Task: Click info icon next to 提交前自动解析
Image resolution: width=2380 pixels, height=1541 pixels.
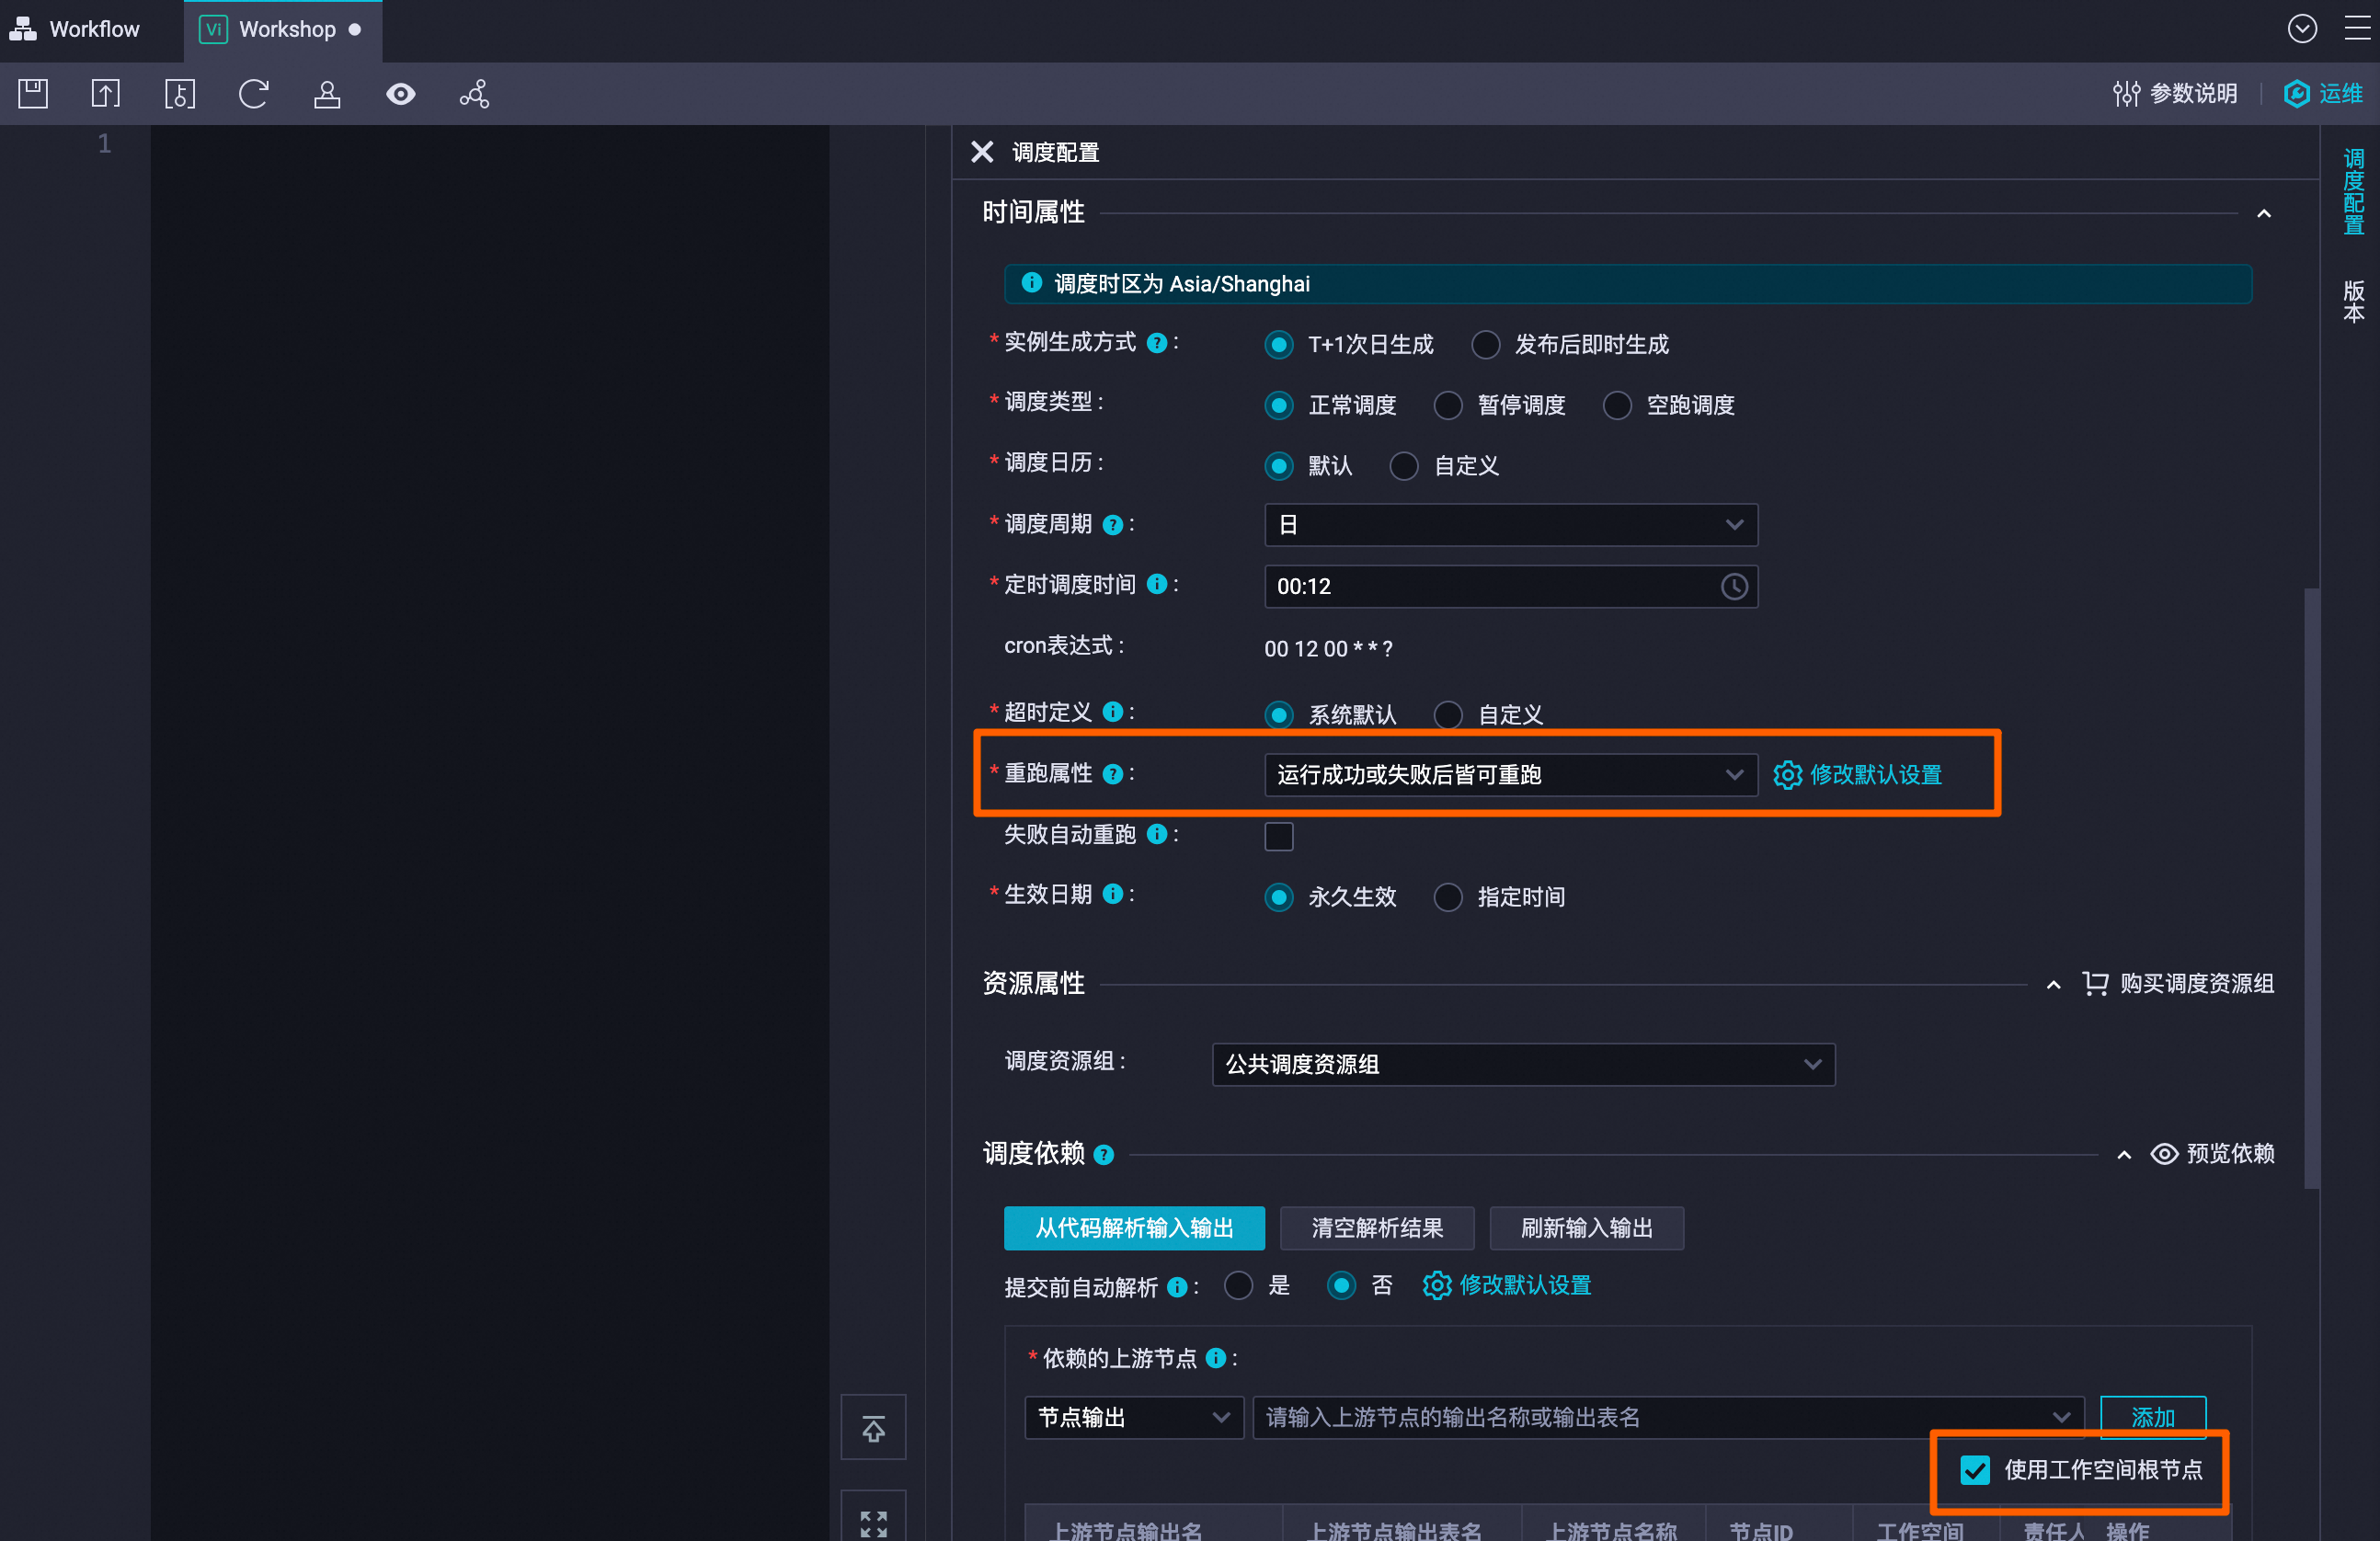Action: 1178,1287
